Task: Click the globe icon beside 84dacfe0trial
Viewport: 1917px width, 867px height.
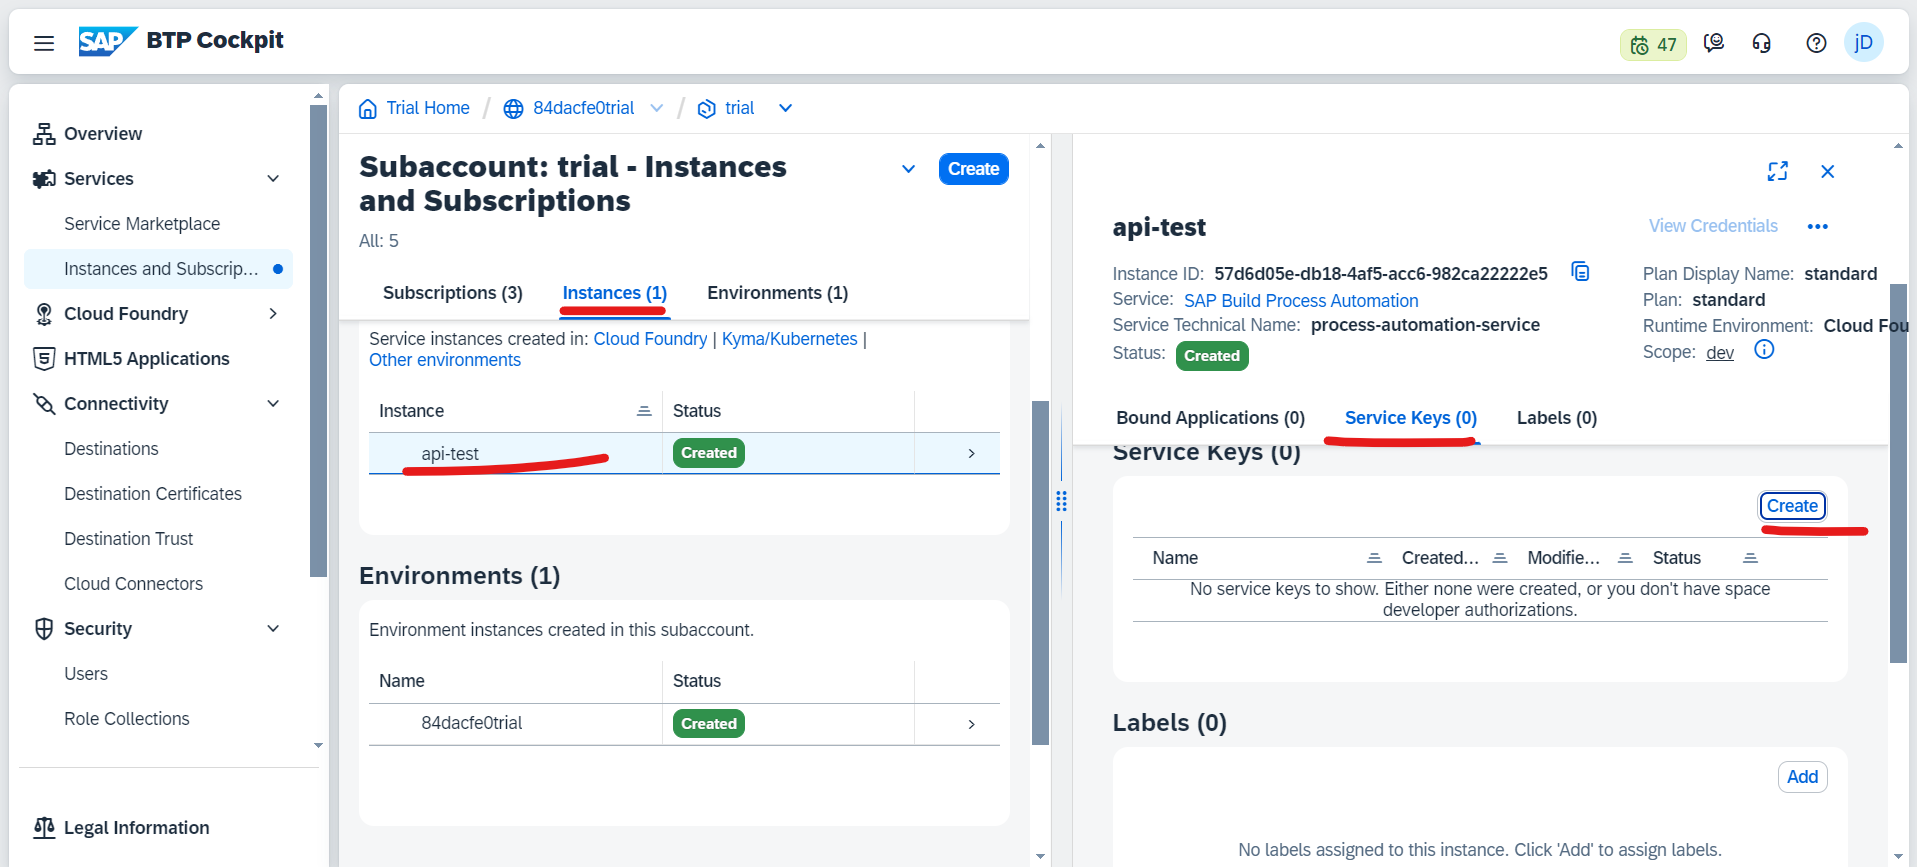Action: tap(513, 108)
